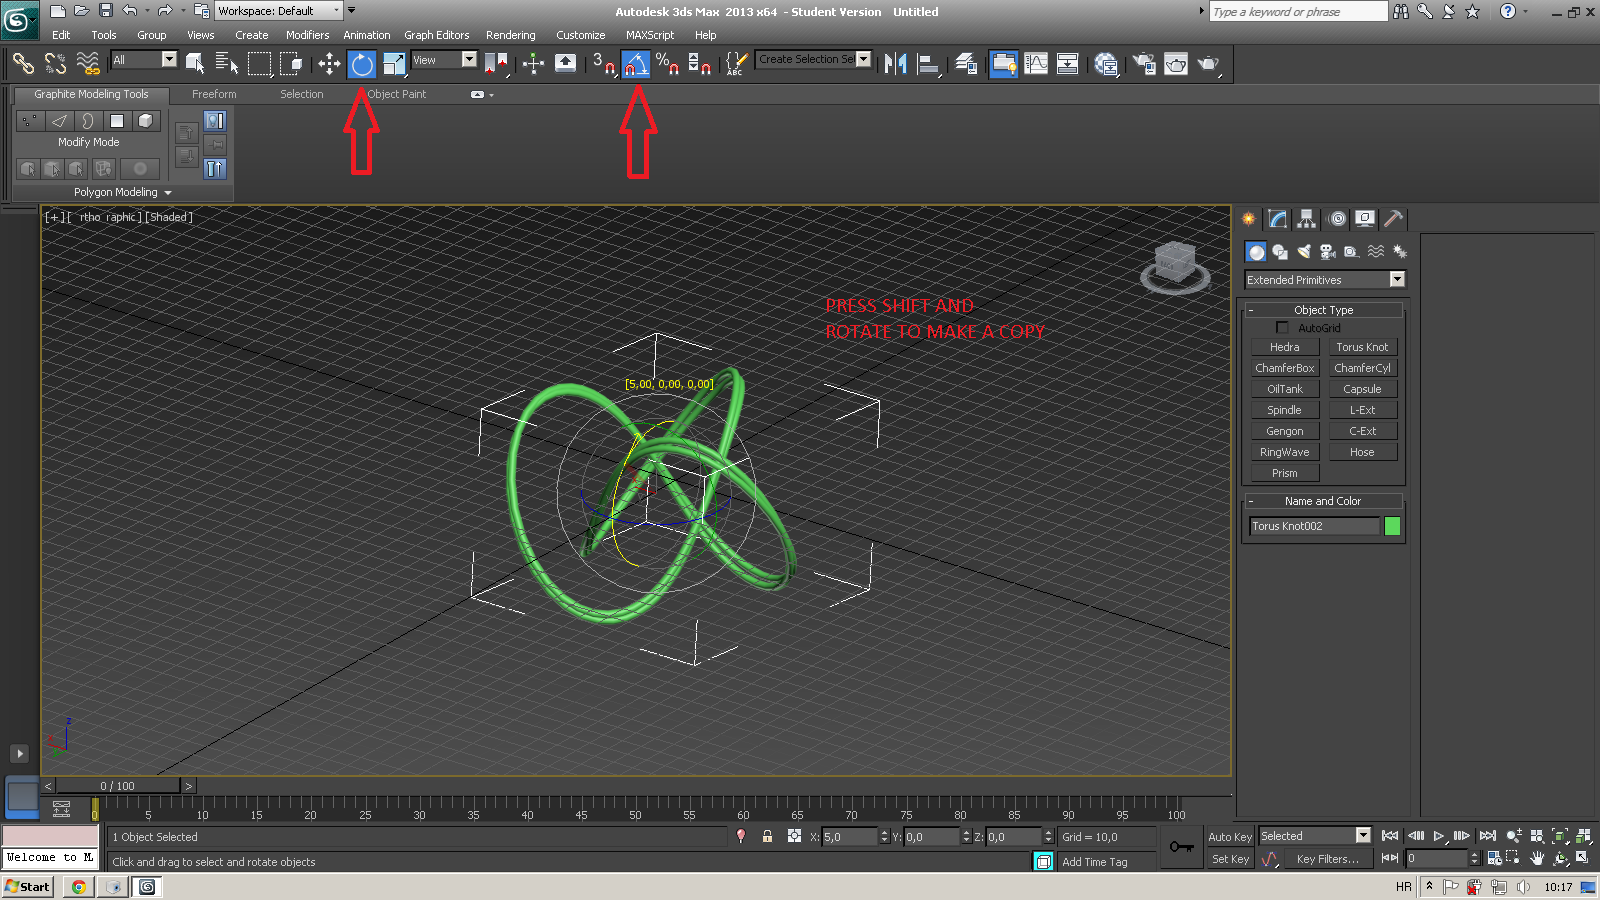Image resolution: width=1600 pixels, height=900 pixels.
Task: Open the Rendering menu
Action: tap(510, 35)
